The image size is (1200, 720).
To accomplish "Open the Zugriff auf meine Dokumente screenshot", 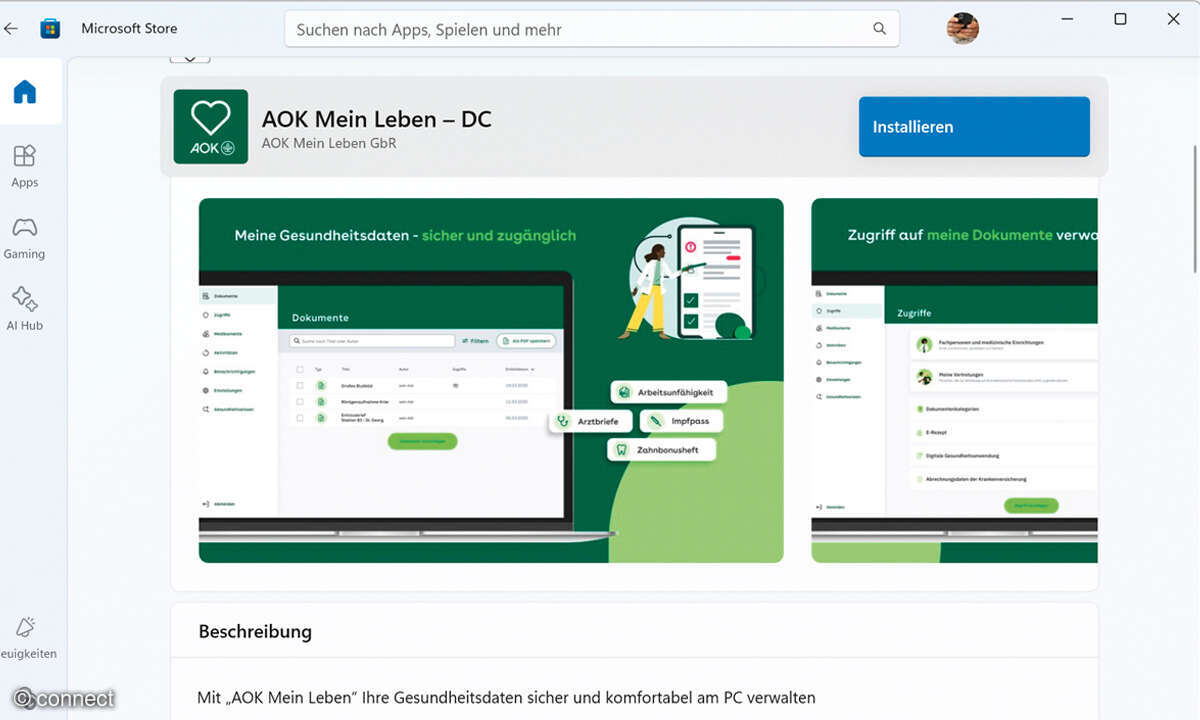I will 954,380.
